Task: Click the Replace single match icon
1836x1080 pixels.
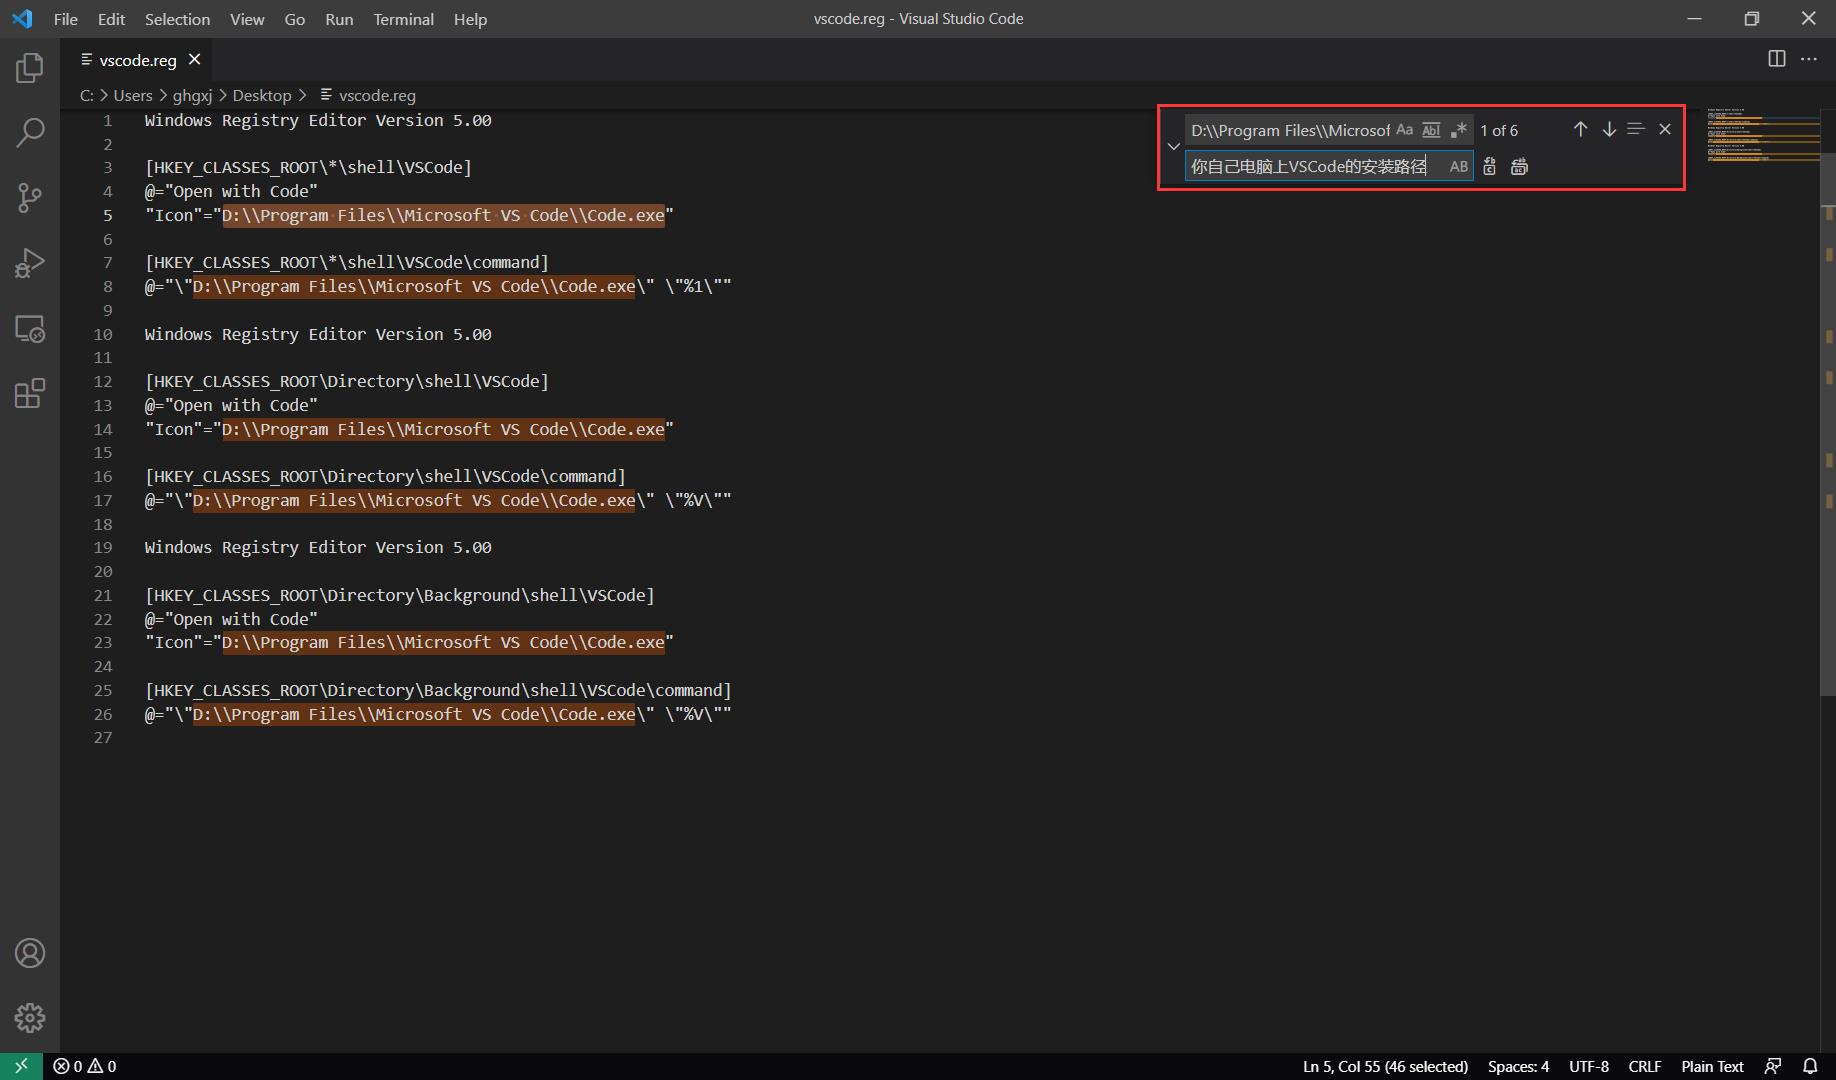Action: tap(1490, 167)
